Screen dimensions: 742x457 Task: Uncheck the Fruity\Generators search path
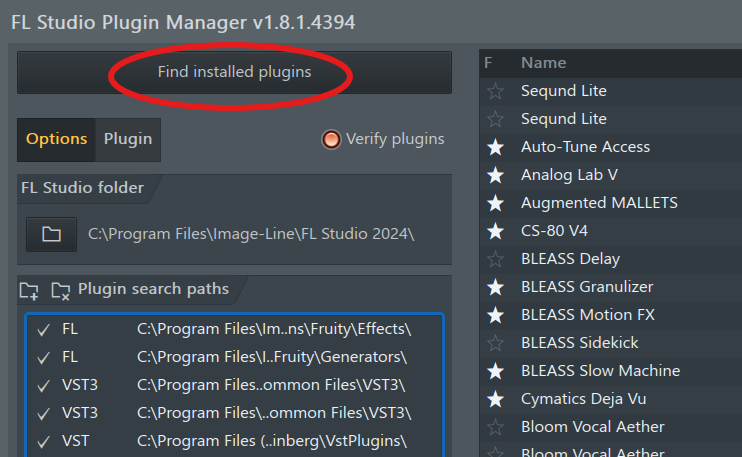point(44,358)
